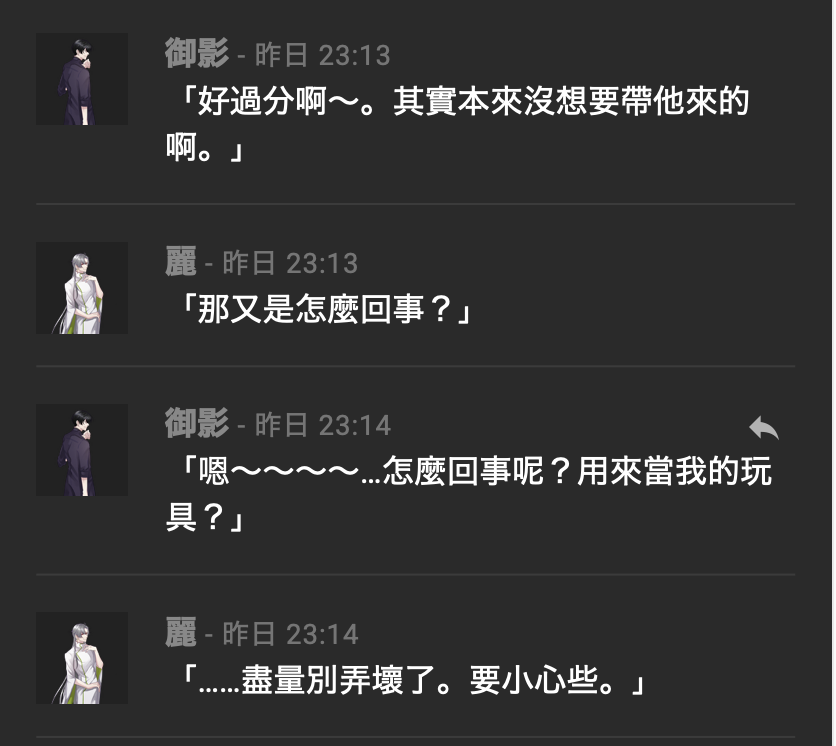The width and height of the screenshot is (836, 746).
Task: Click timestamp 昨日 23:13 next to 御影
Action: [323, 55]
